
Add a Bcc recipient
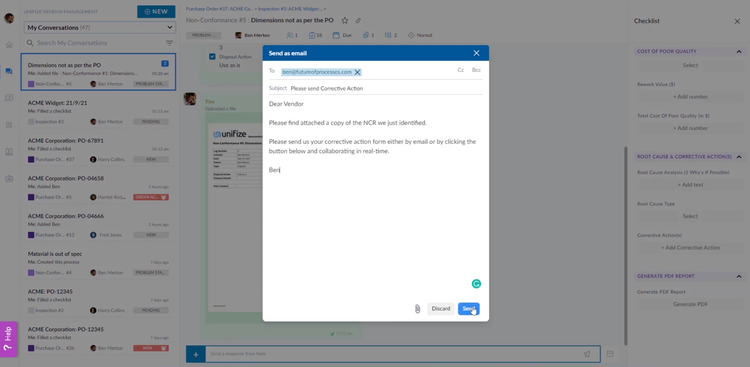point(476,70)
